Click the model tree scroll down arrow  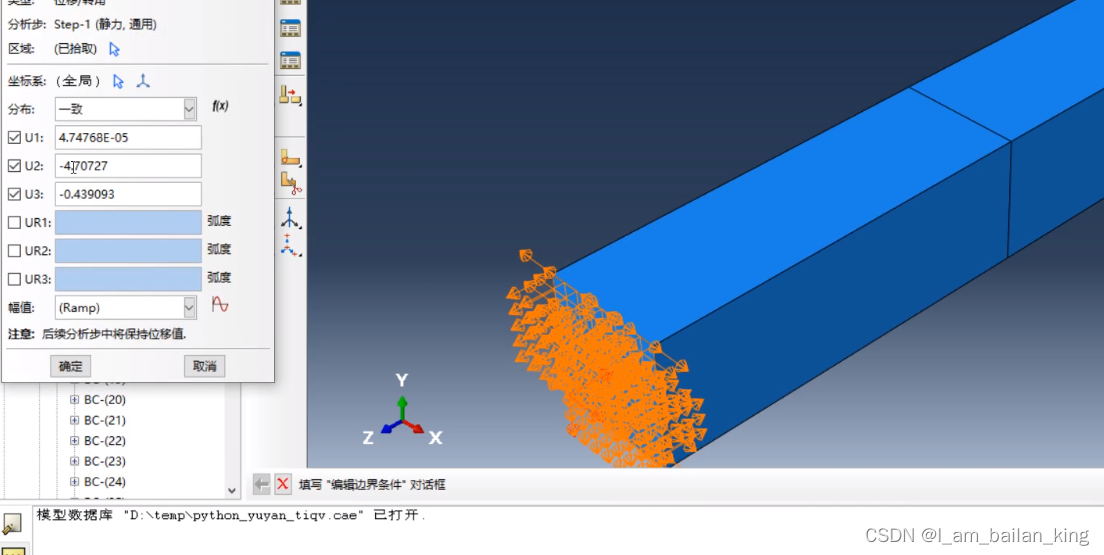pyautogui.click(x=232, y=491)
